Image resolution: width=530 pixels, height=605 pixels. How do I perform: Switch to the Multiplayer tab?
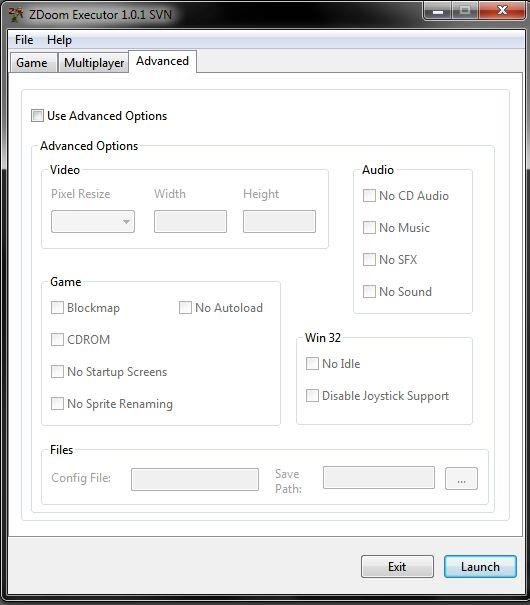(94, 63)
